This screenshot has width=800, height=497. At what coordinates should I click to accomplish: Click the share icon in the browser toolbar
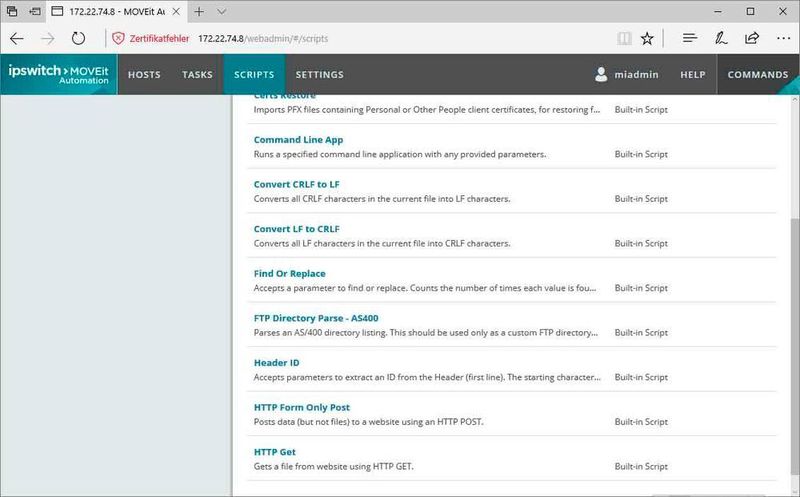tap(752, 38)
